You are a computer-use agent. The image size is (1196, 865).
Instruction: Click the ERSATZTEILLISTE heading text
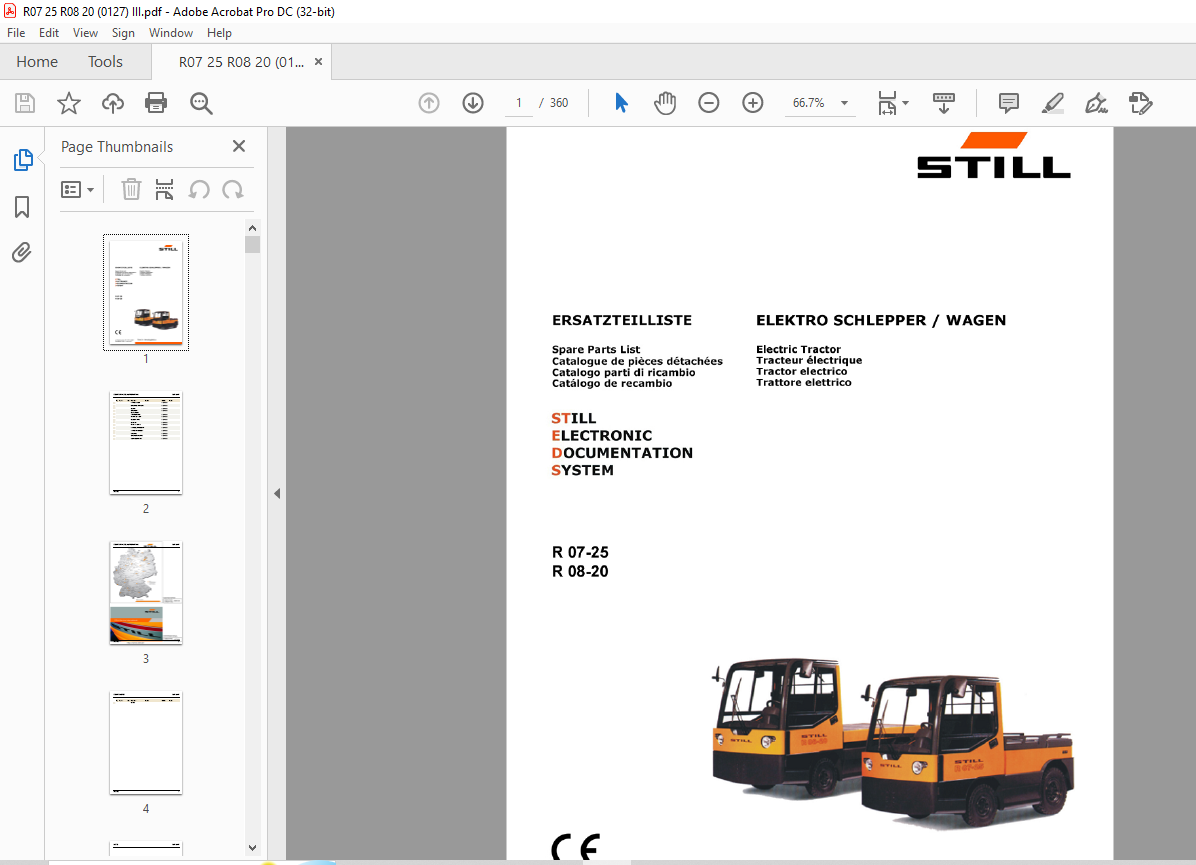tap(622, 320)
